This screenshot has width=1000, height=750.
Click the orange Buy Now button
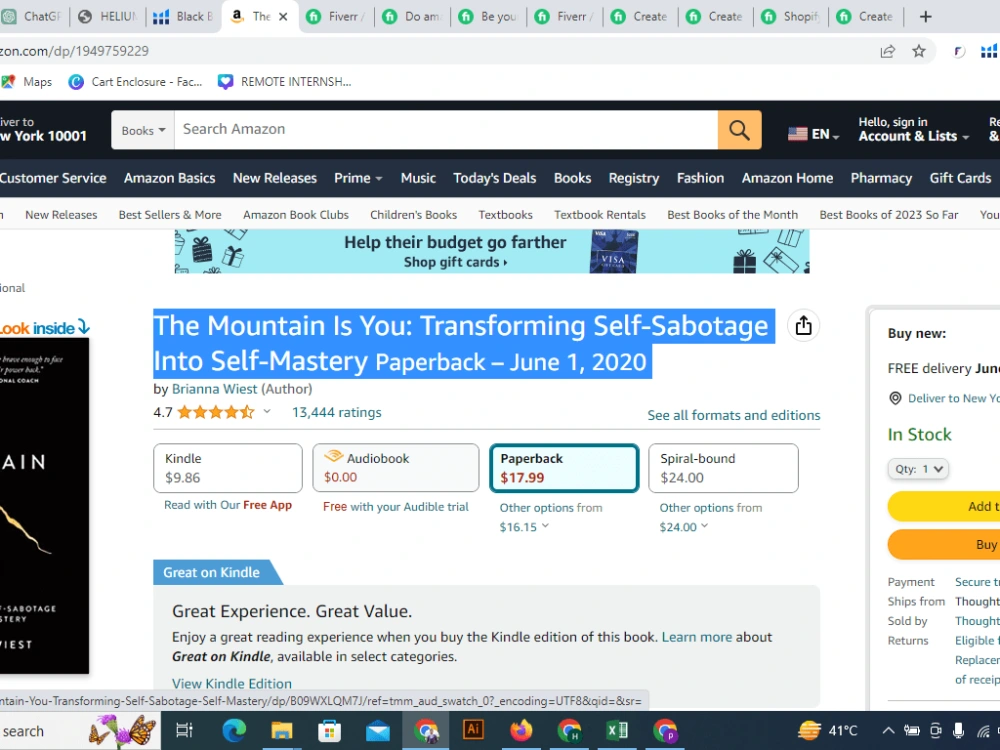(944, 544)
